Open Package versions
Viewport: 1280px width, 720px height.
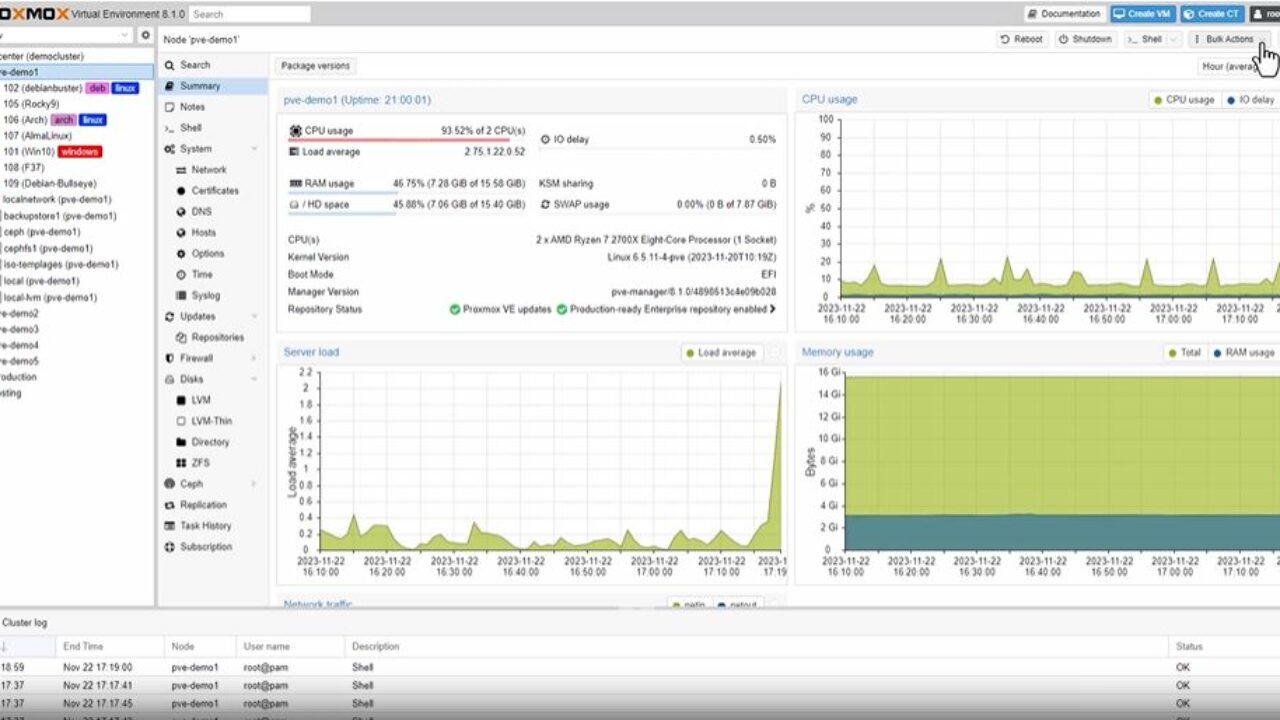tap(315, 66)
